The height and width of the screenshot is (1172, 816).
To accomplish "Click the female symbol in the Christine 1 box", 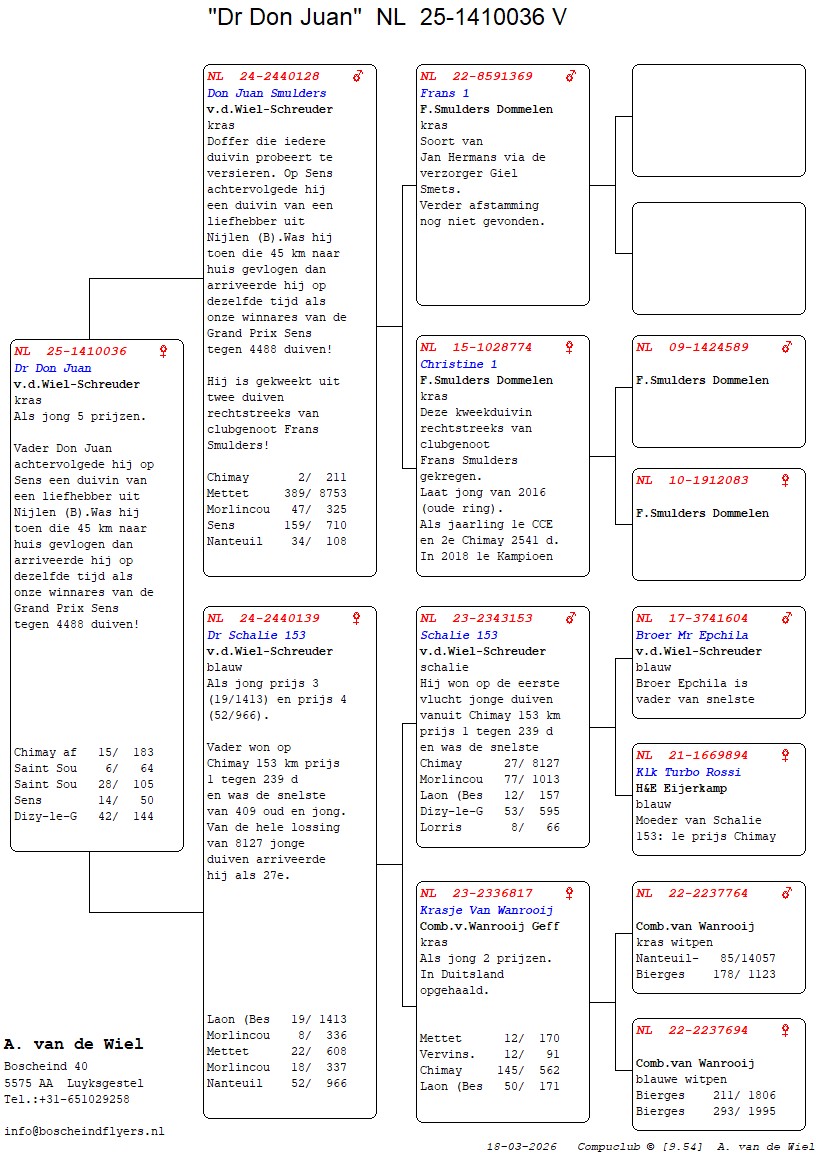I will [570, 347].
